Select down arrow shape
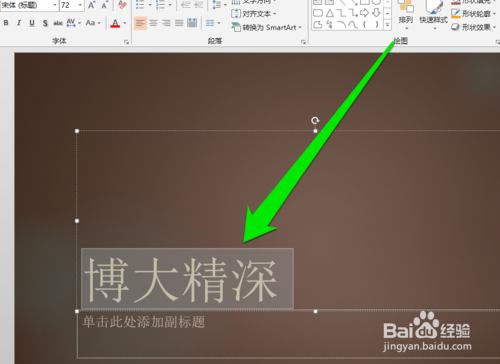500x364 pixels. tap(376, 13)
